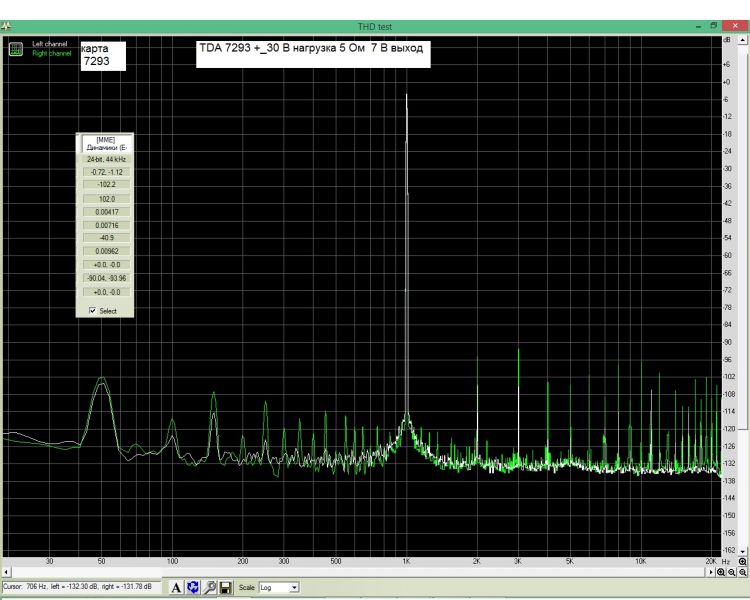The width and height of the screenshot is (750, 600).
Task: Open the magnifier tool in bottom toolbar
Action: tap(209, 587)
